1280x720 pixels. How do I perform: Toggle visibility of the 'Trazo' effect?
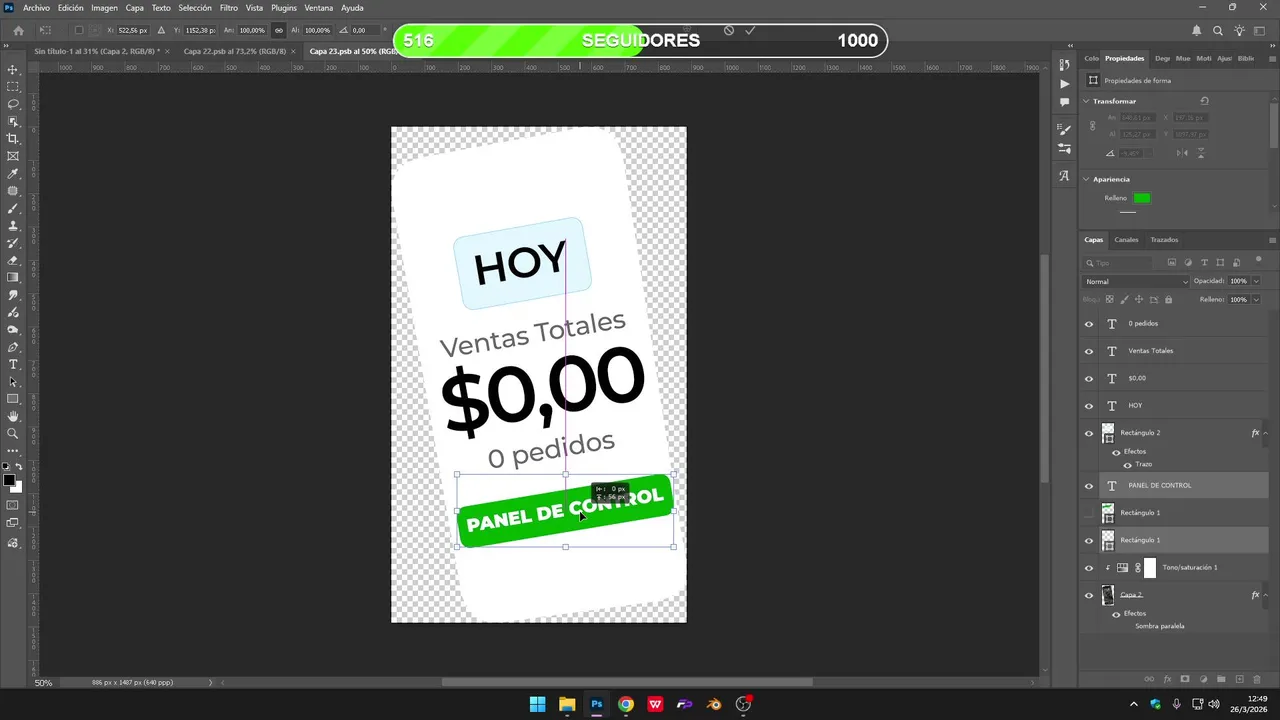(1128, 465)
